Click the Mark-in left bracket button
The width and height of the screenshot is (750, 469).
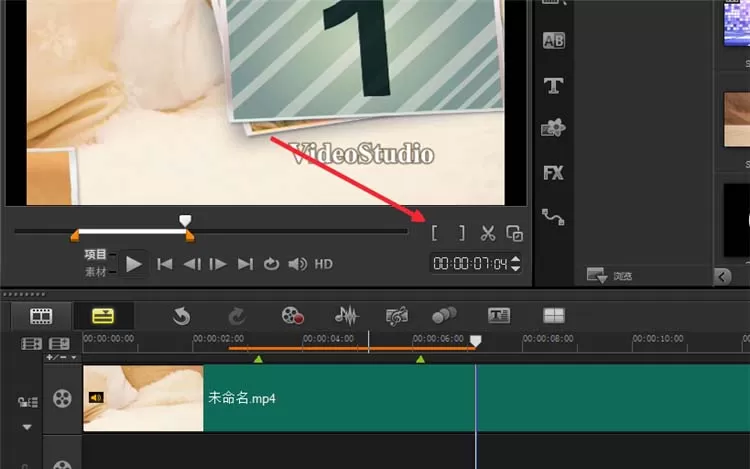(x=434, y=233)
